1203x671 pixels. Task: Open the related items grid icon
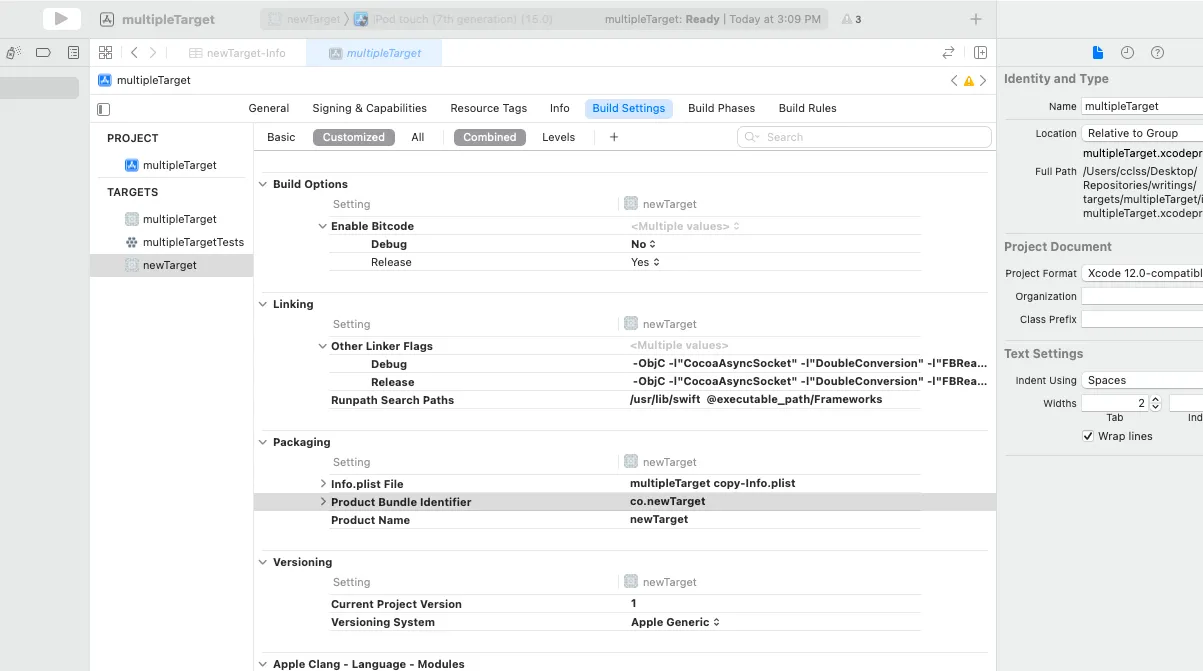105,53
